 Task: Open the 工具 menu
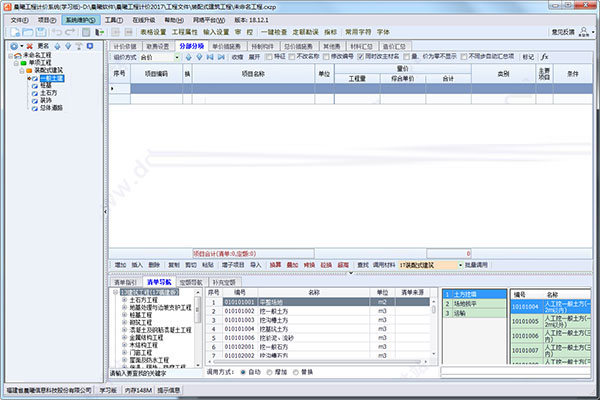pyautogui.click(x=114, y=20)
